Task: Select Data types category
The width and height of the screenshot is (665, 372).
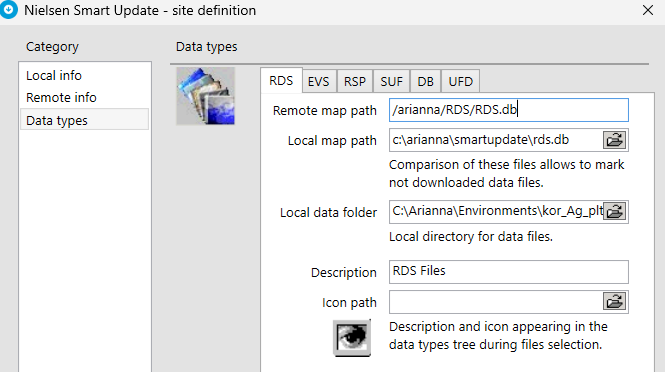Action: [x=84, y=120]
